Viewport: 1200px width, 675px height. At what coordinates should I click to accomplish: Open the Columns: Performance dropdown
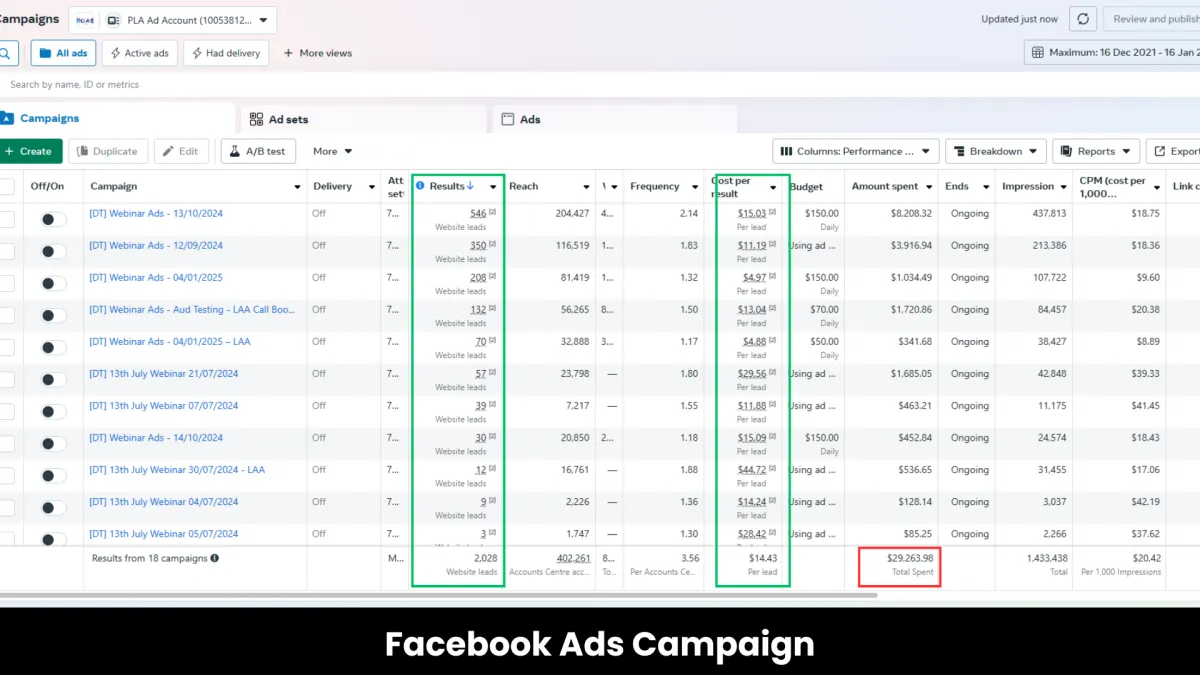[x=856, y=151]
